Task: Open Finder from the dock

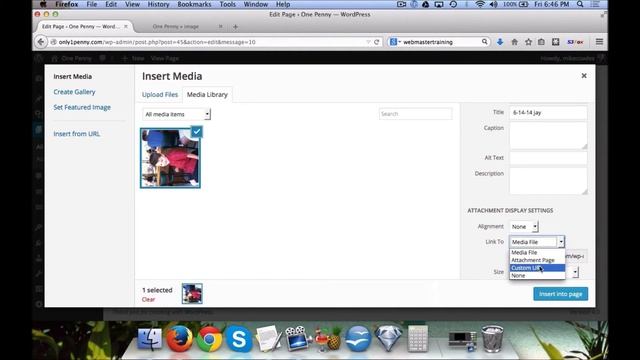Action: tap(149, 338)
